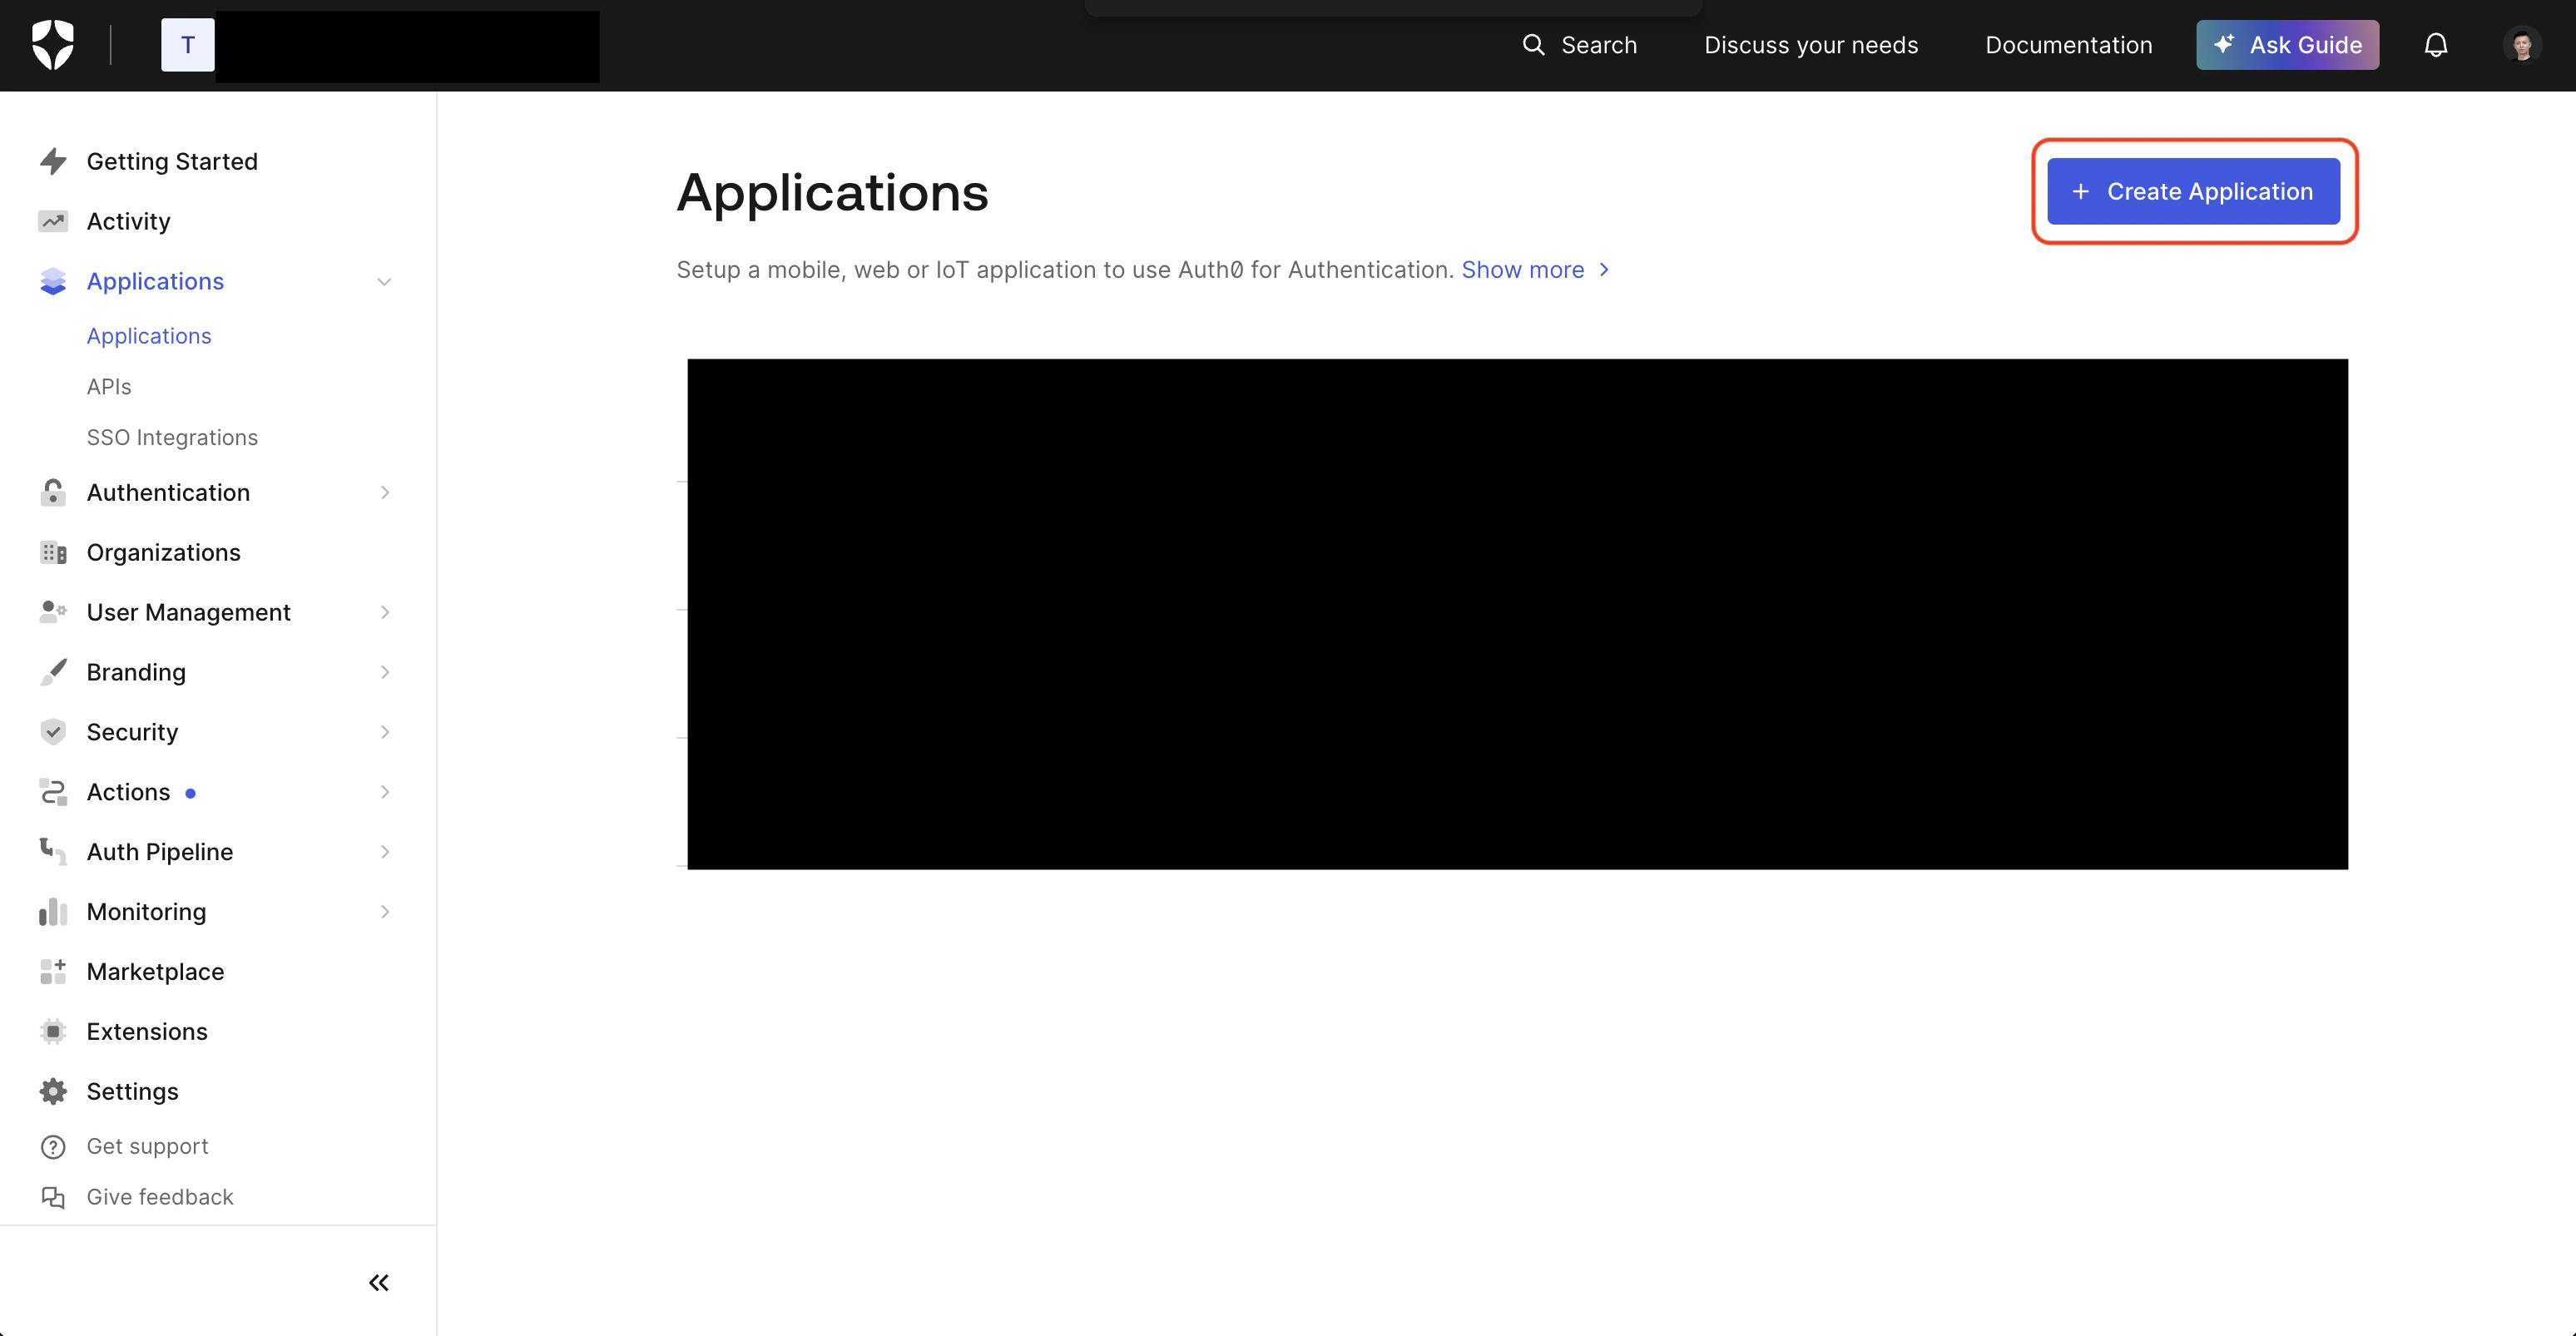Expand the Authentication section chevron
2576x1336 pixels.
coord(385,492)
